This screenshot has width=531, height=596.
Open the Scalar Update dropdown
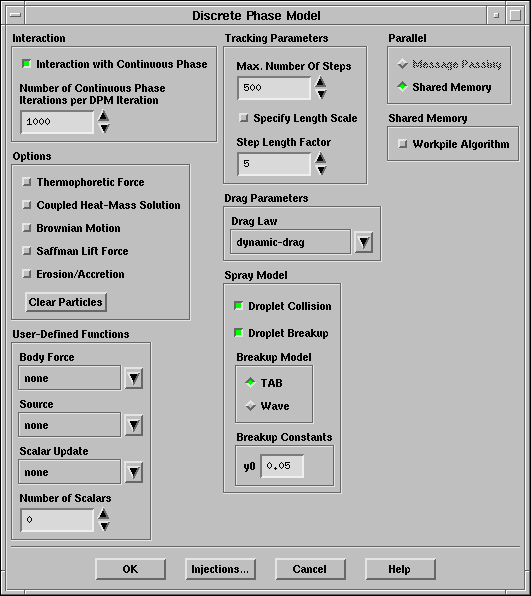[x=134, y=472]
